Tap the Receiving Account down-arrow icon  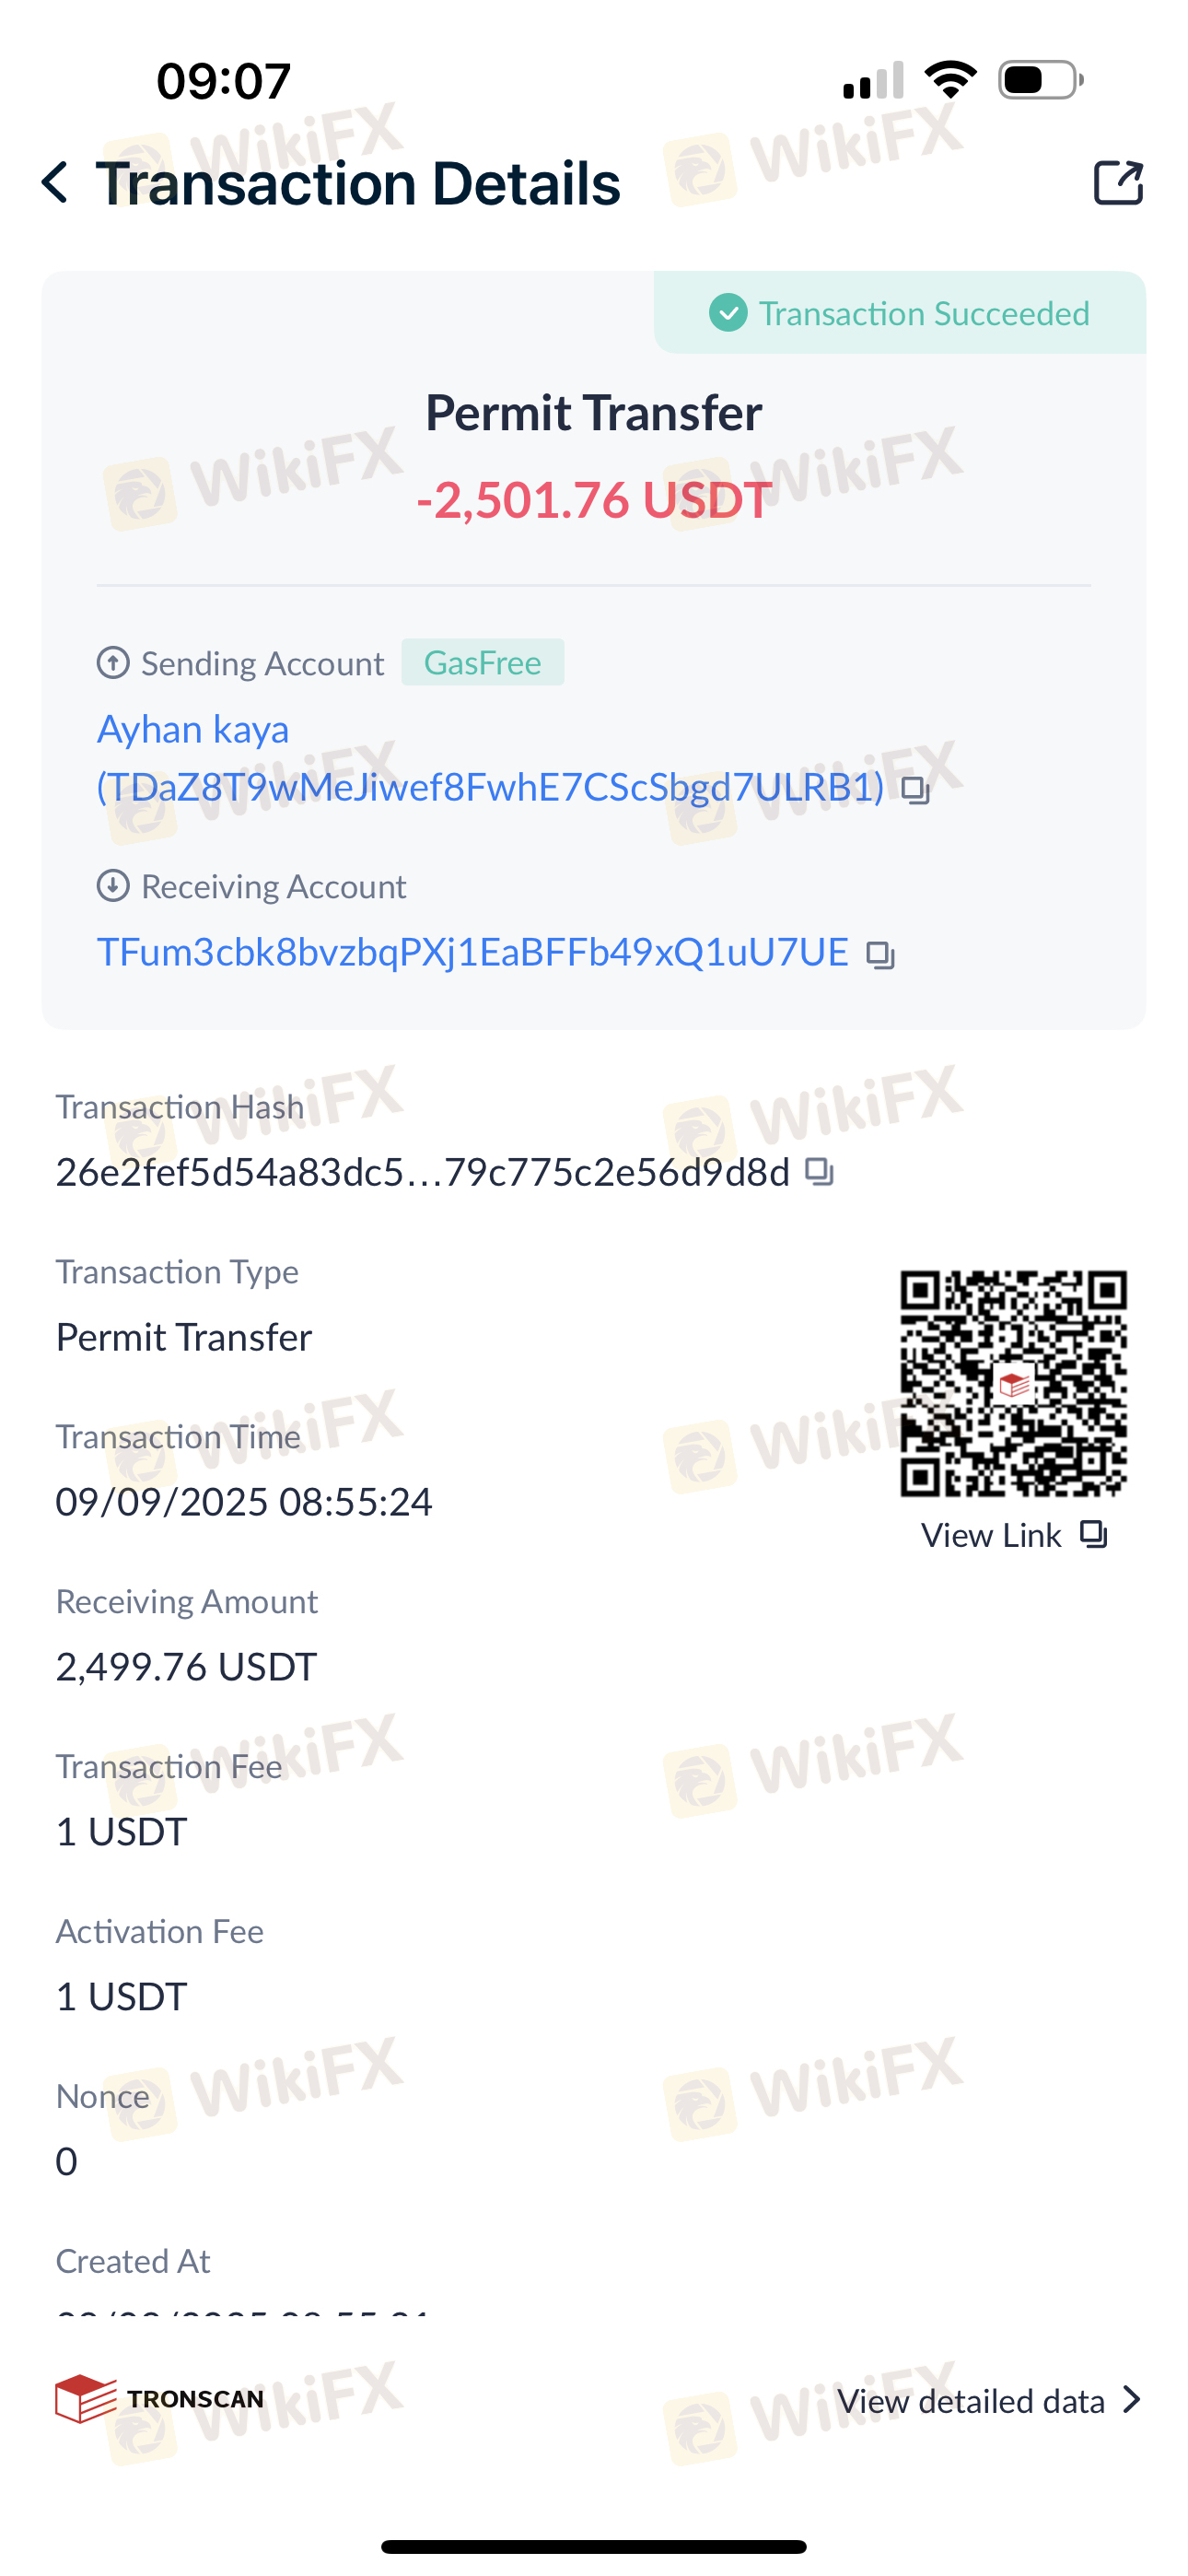click(x=113, y=885)
